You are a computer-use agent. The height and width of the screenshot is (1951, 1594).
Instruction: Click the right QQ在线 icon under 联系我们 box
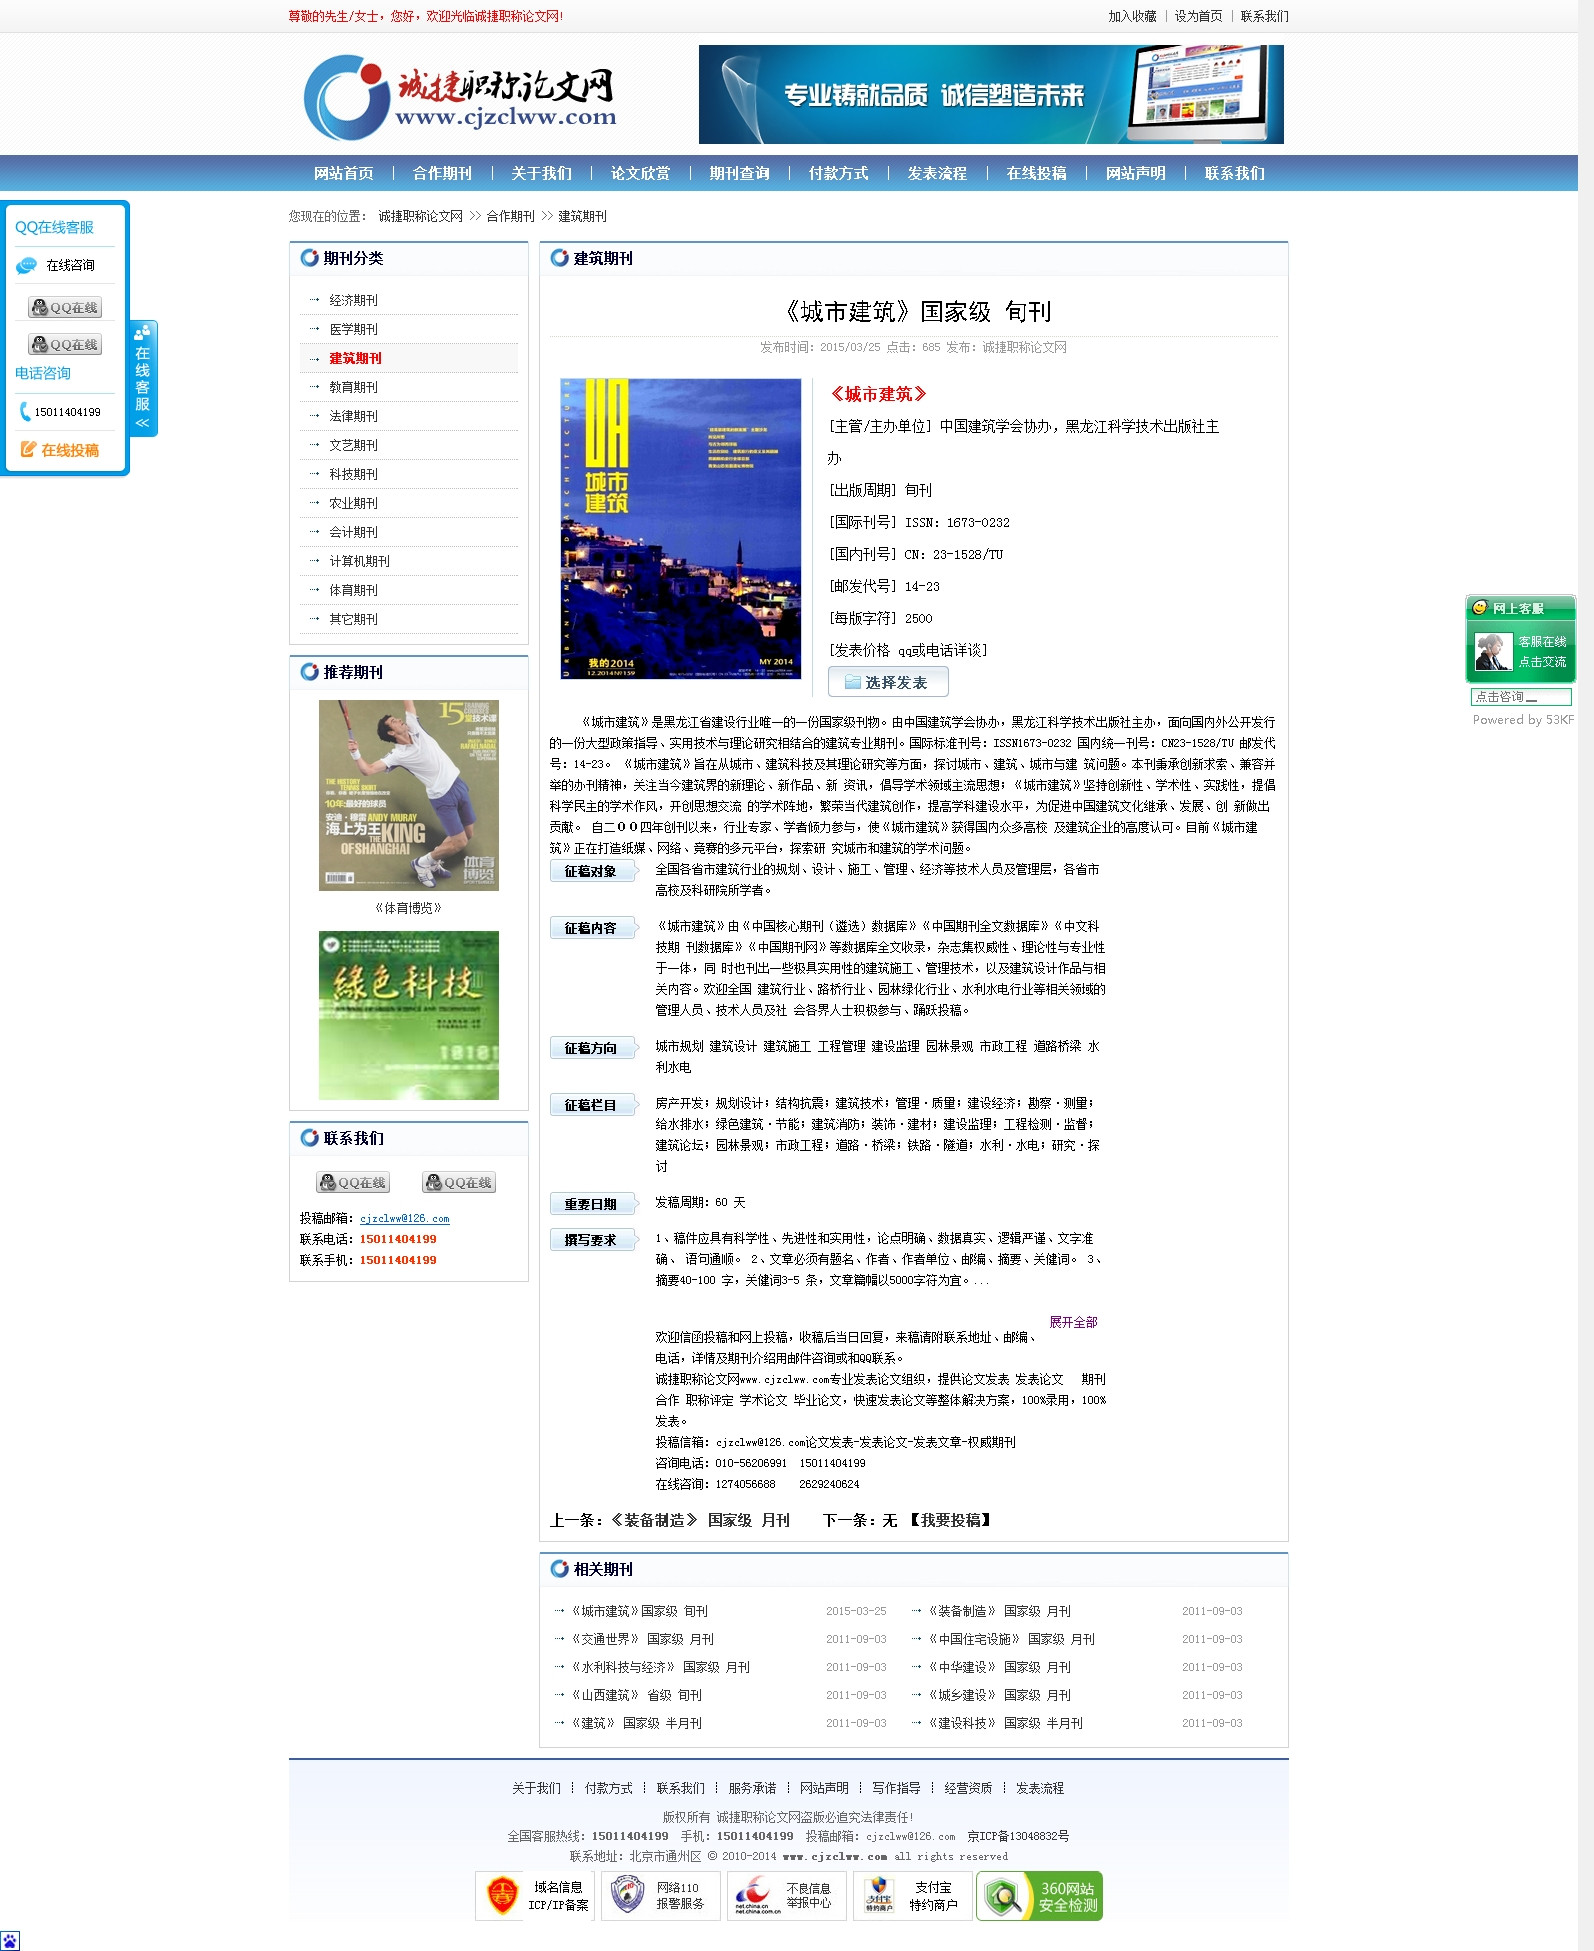point(459,1182)
